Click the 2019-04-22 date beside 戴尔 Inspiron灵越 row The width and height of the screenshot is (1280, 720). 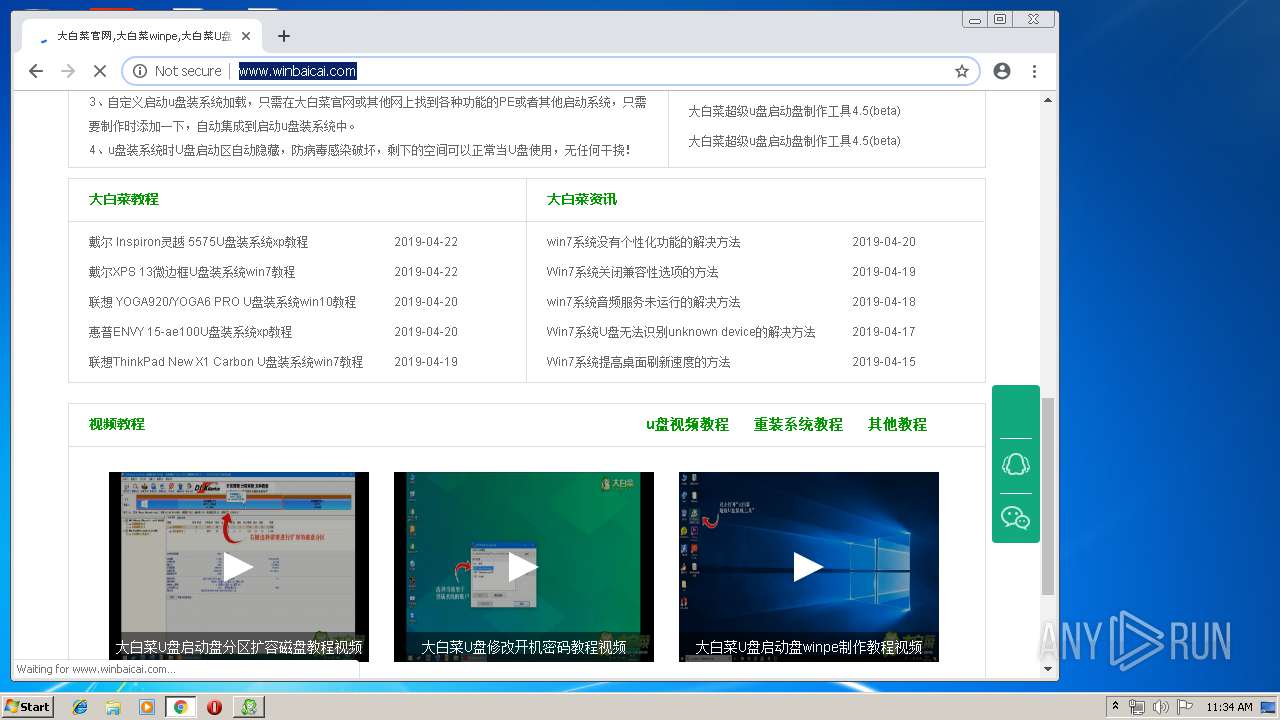coord(426,242)
